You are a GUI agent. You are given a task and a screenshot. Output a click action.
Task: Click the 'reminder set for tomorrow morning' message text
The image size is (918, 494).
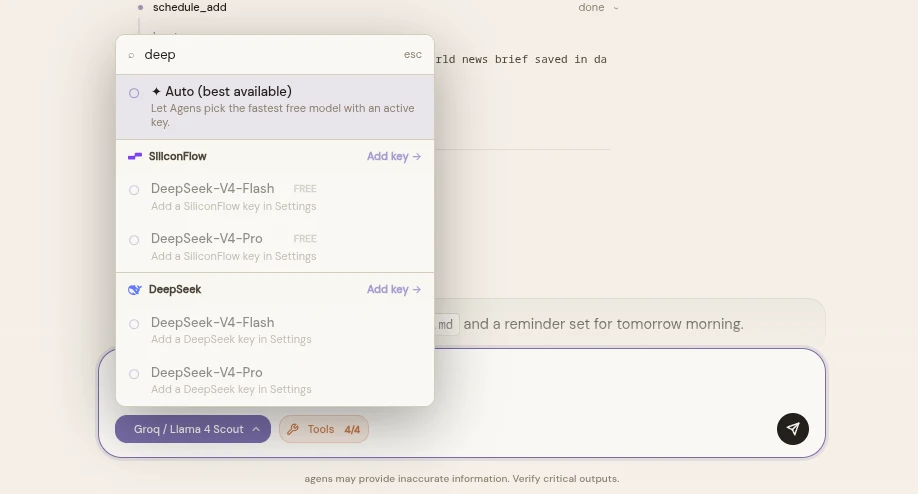(x=604, y=324)
